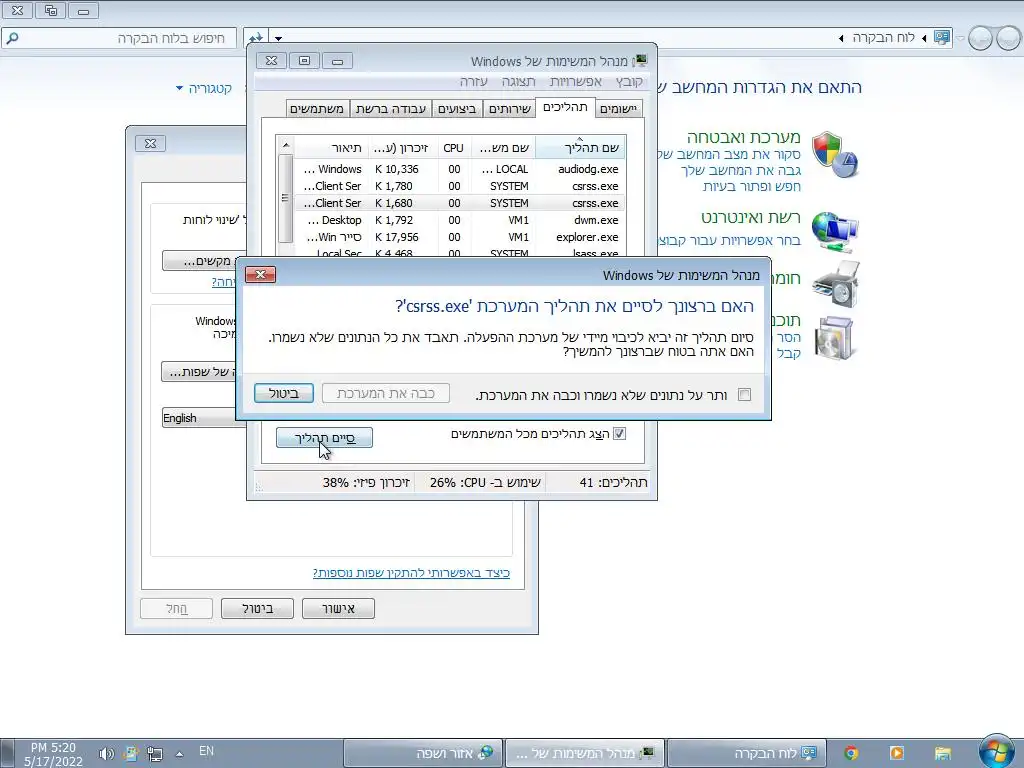
Task: Switch to לוח הבקרה taskbar button
Action: pyautogui.click(x=746, y=753)
